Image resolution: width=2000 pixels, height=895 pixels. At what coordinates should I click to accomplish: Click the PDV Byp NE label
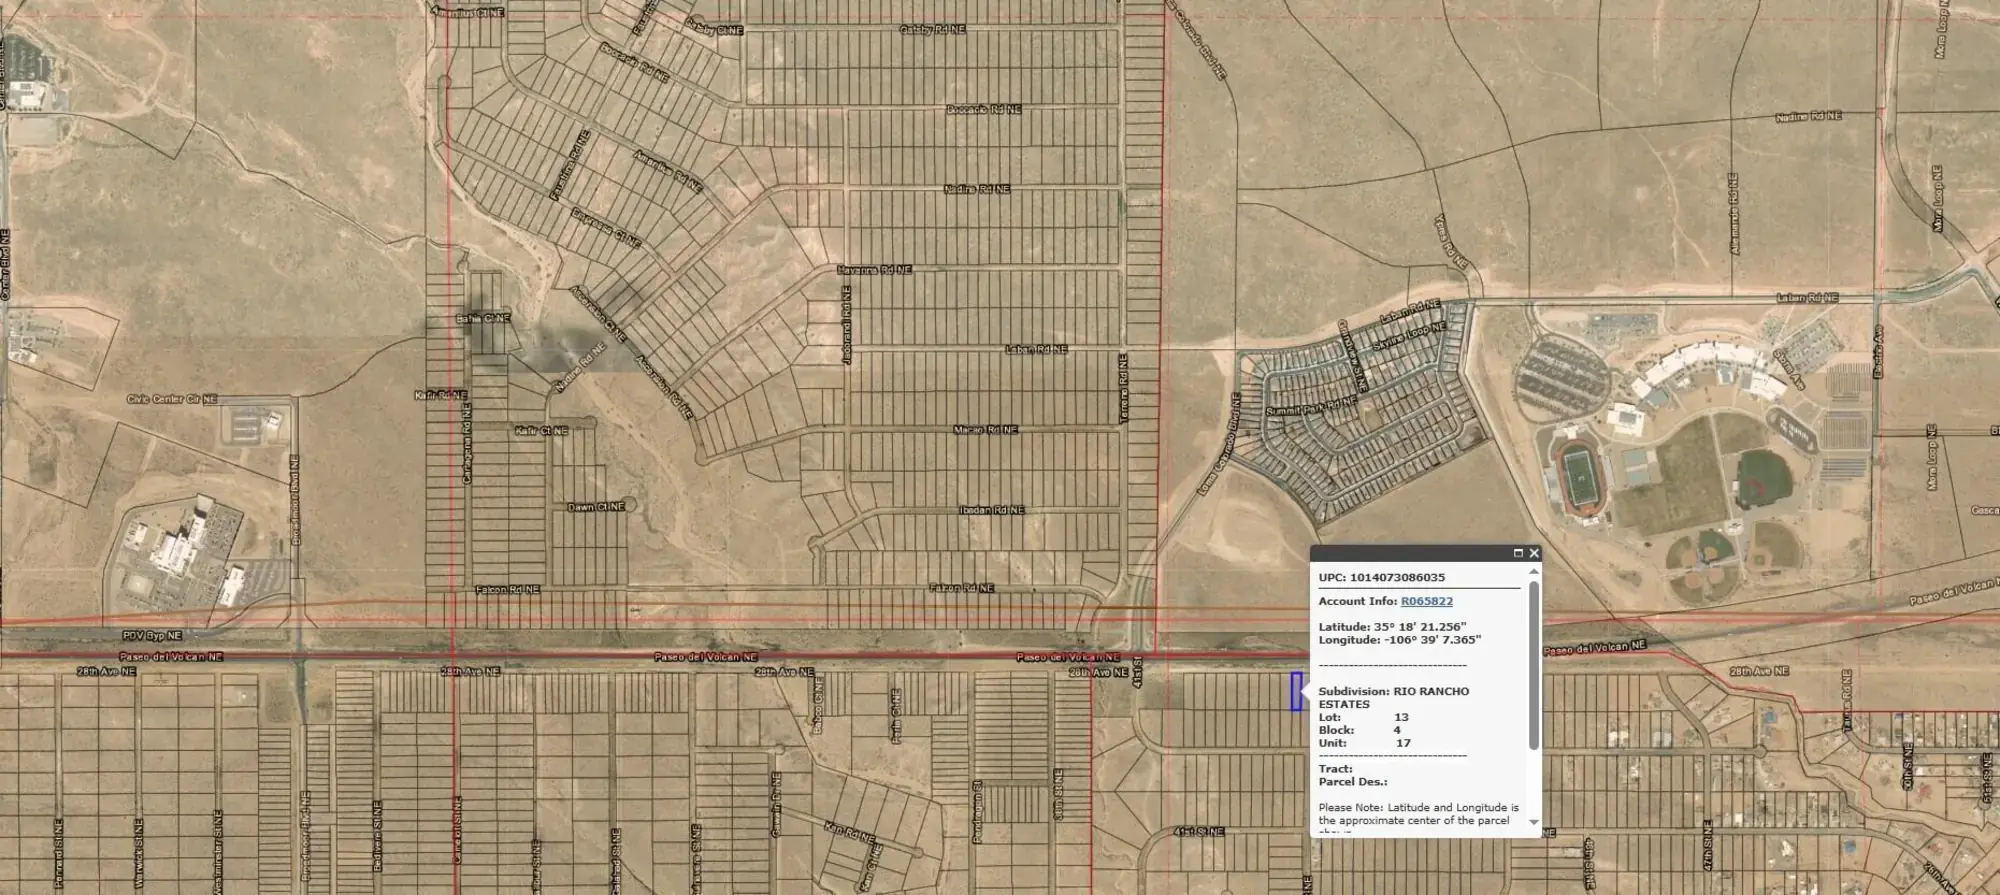click(x=152, y=636)
